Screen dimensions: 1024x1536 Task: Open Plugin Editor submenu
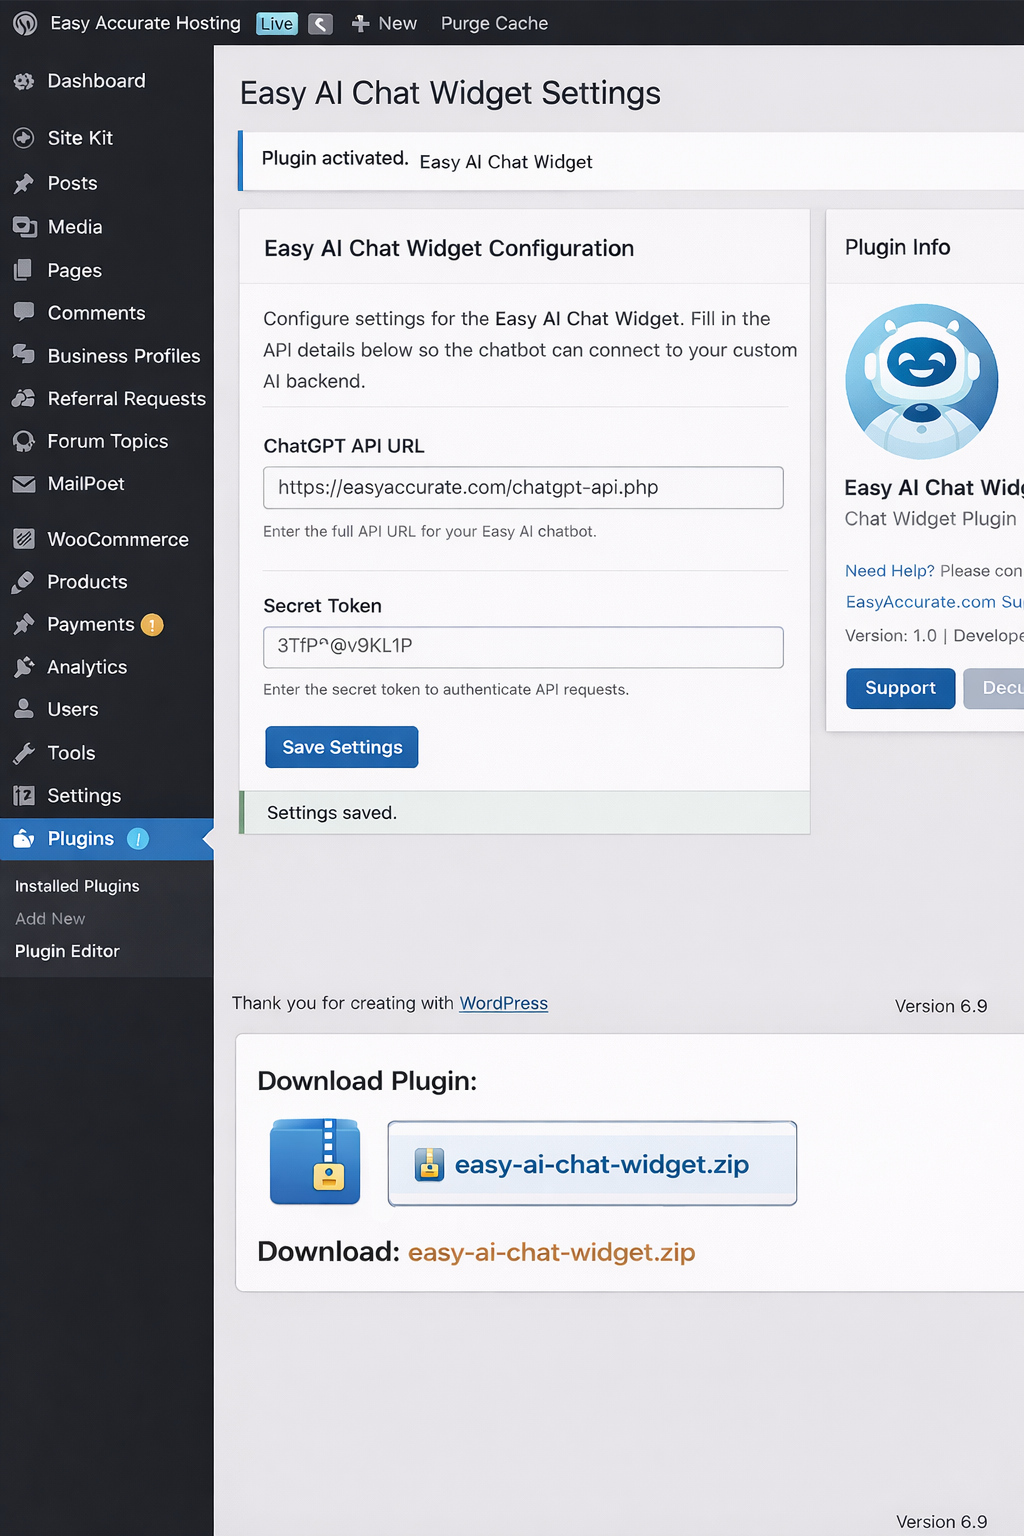click(67, 951)
